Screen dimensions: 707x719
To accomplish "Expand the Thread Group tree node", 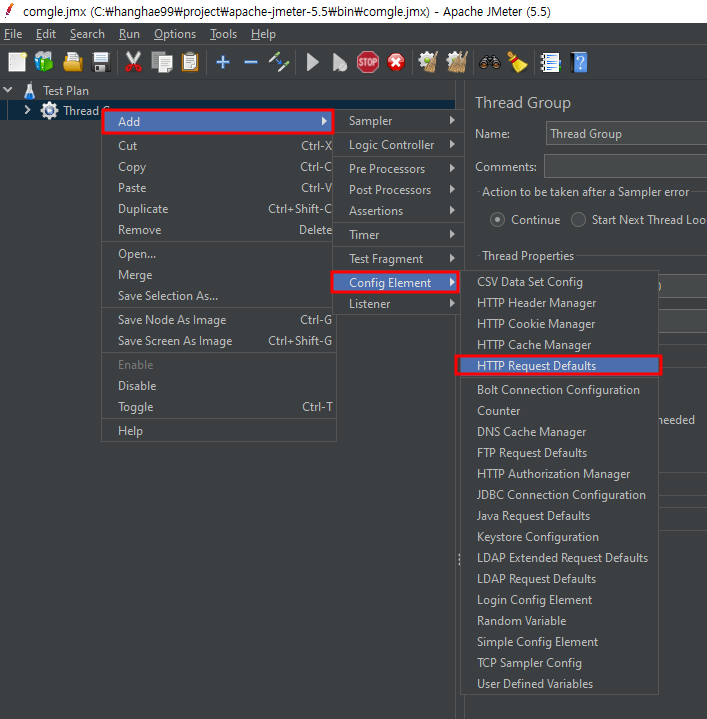I will tap(27, 110).
